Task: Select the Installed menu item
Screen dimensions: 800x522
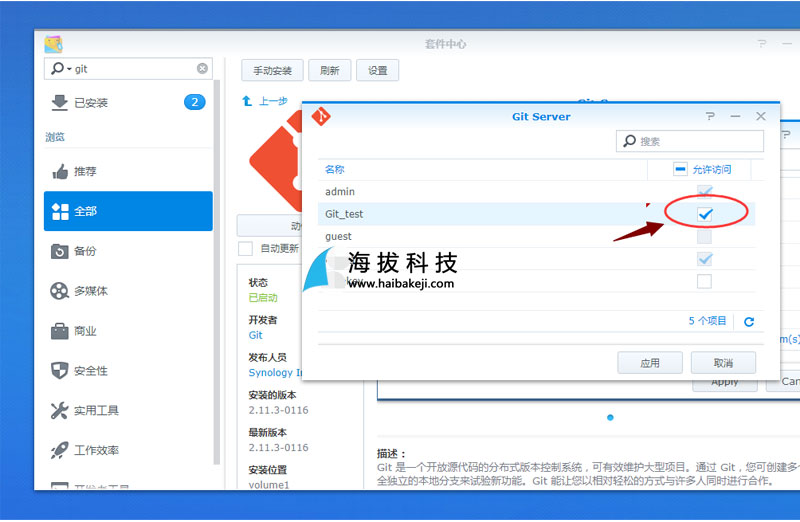Action: pos(128,103)
